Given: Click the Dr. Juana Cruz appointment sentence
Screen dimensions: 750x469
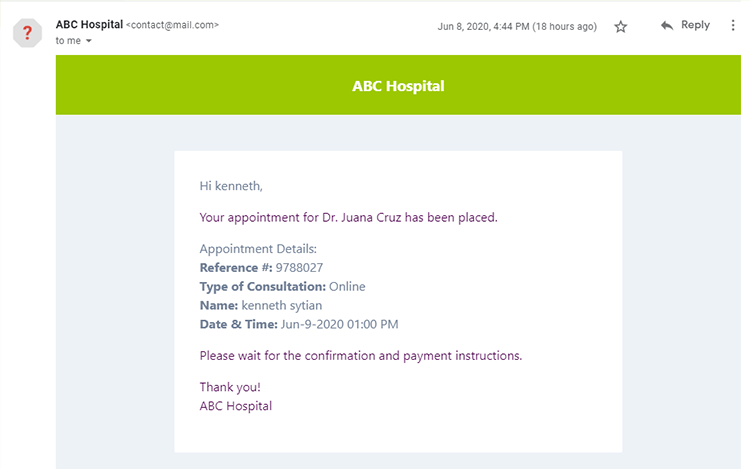Looking at the screenshot, I should (x=348, y=217).
